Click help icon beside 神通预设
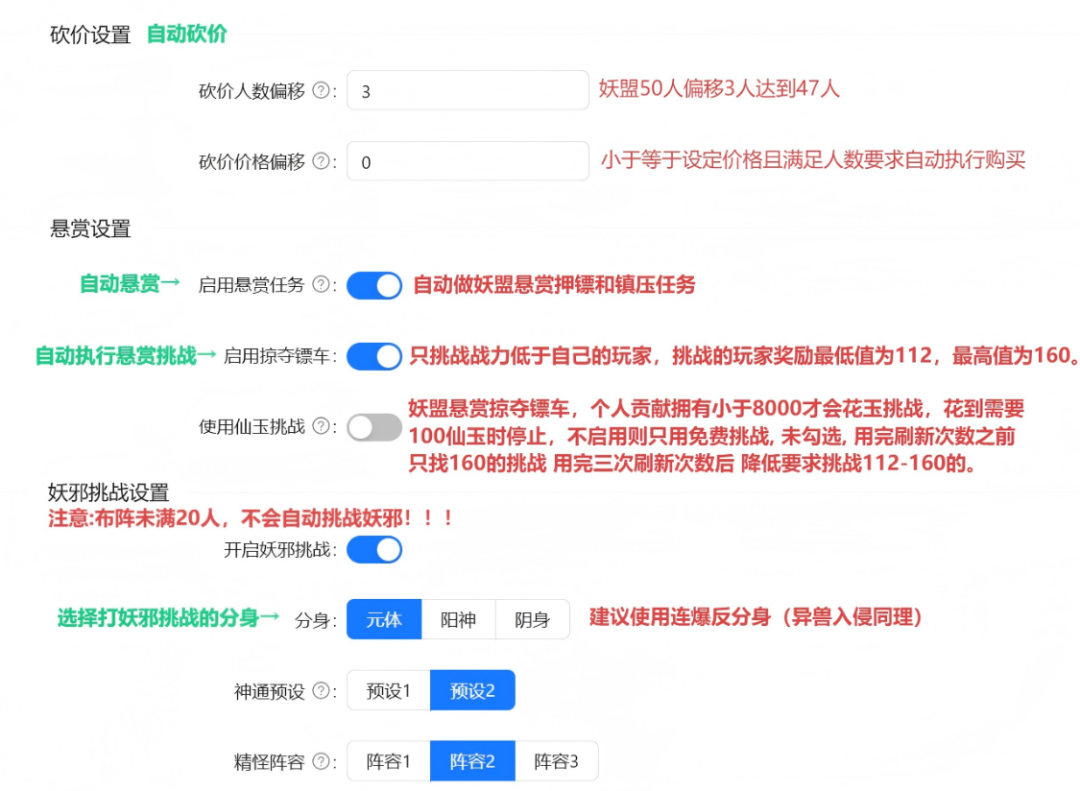Screen dimensions: 1080x791 (x=321, y=691)
